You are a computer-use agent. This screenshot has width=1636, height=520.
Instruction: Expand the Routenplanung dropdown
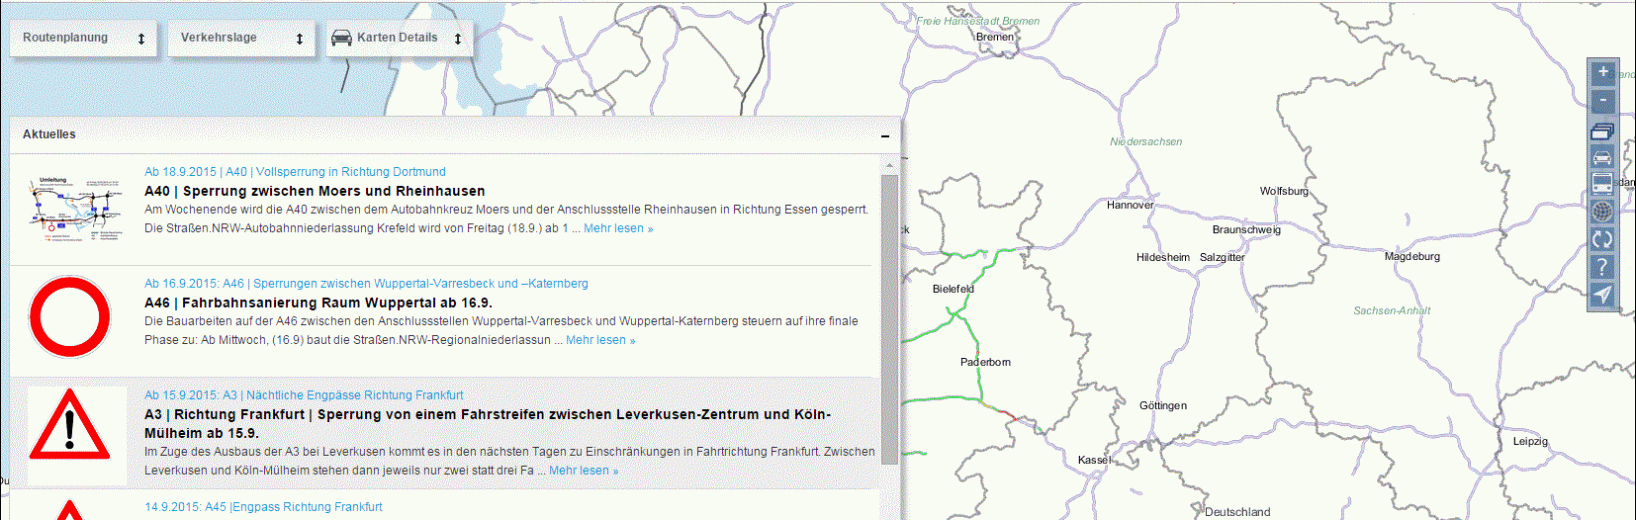click(x=84, y=38)
